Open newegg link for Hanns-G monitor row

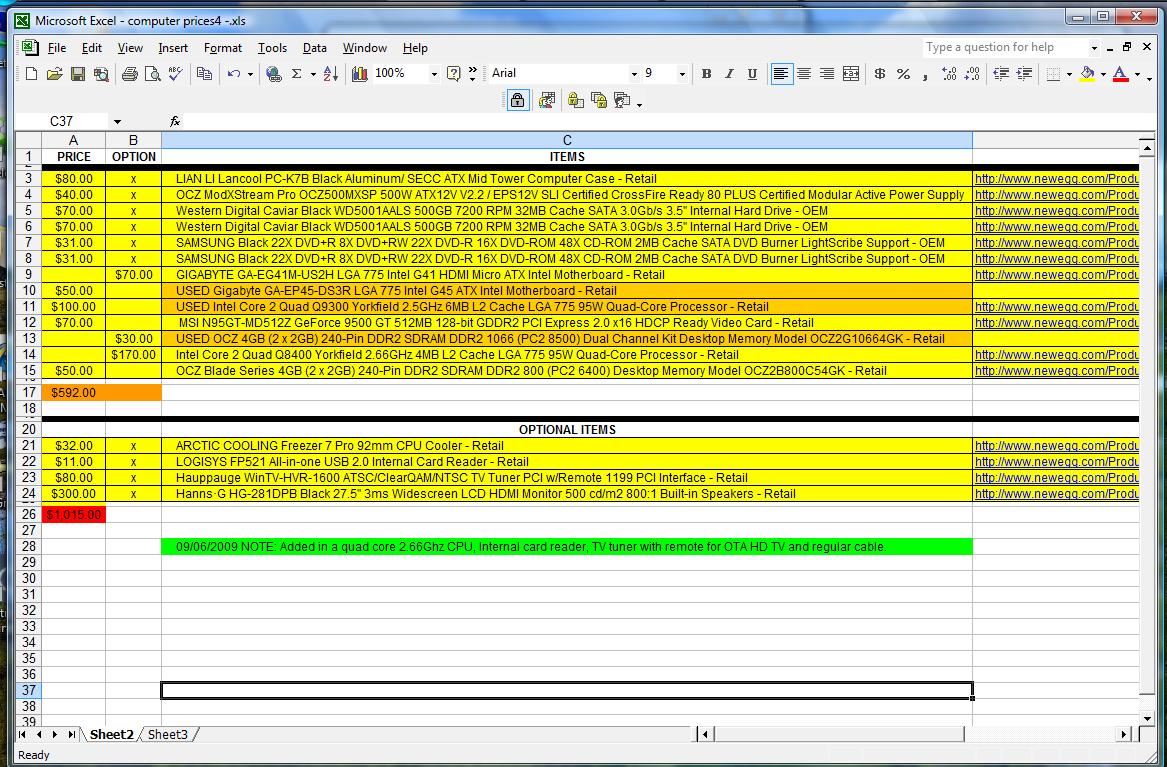pyautogui.click(x=1056, y=494)
